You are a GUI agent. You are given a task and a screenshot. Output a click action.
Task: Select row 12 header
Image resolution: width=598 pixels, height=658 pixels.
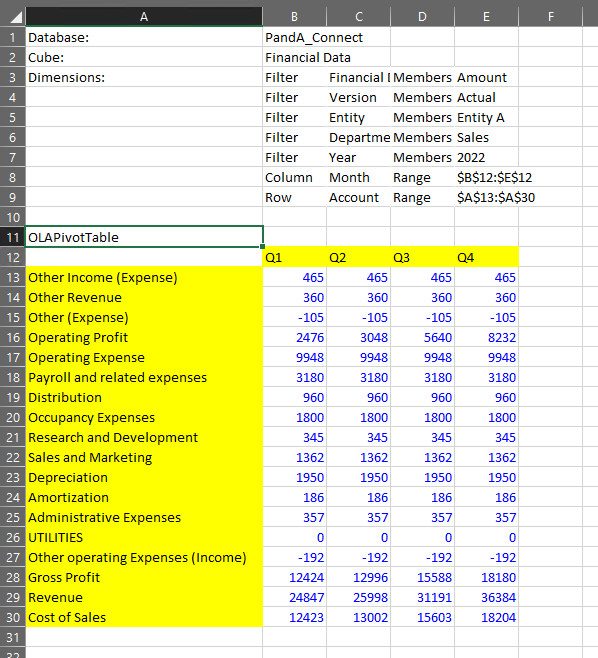13,257
